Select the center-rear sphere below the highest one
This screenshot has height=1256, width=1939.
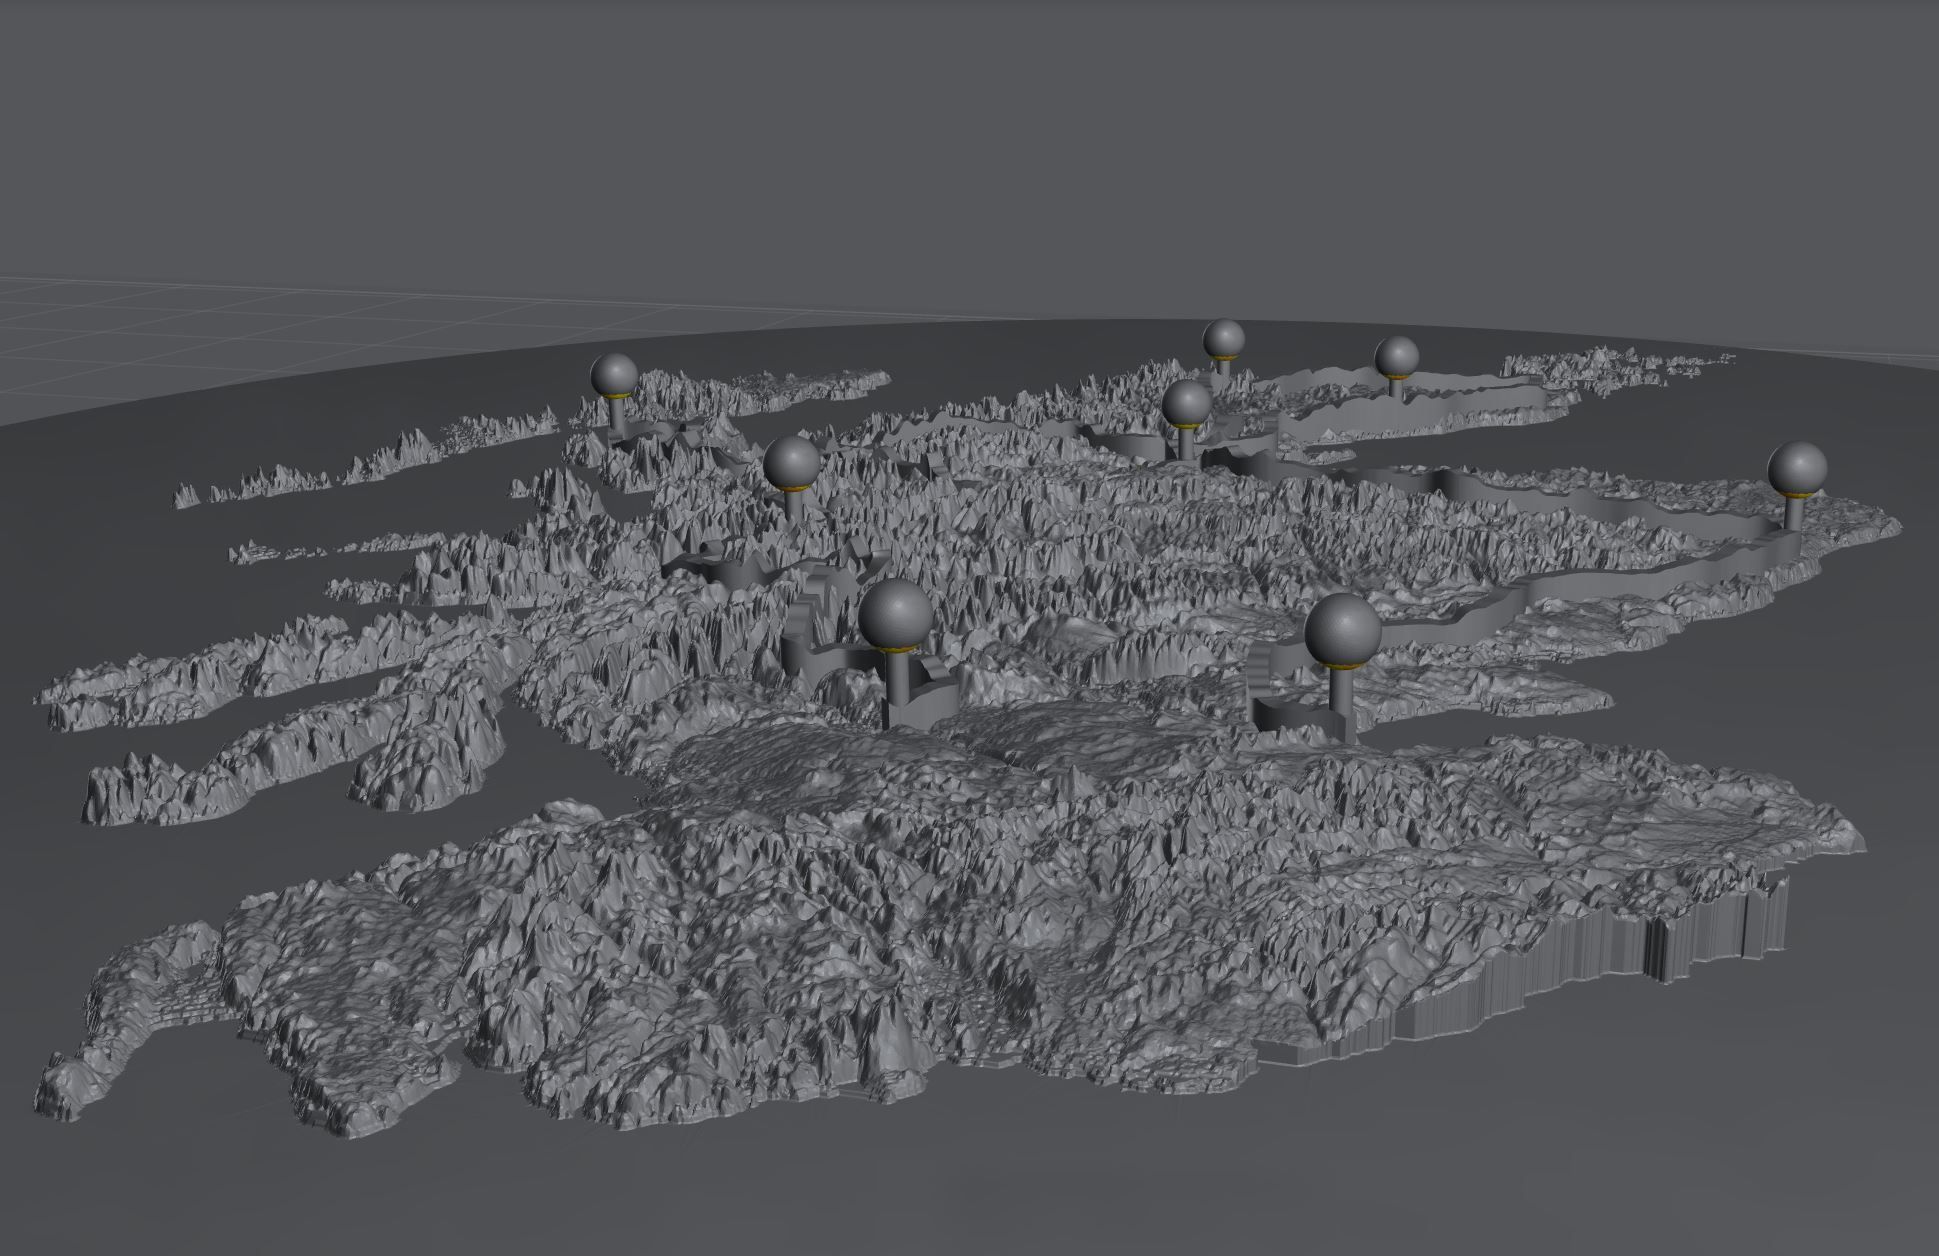1187,404
